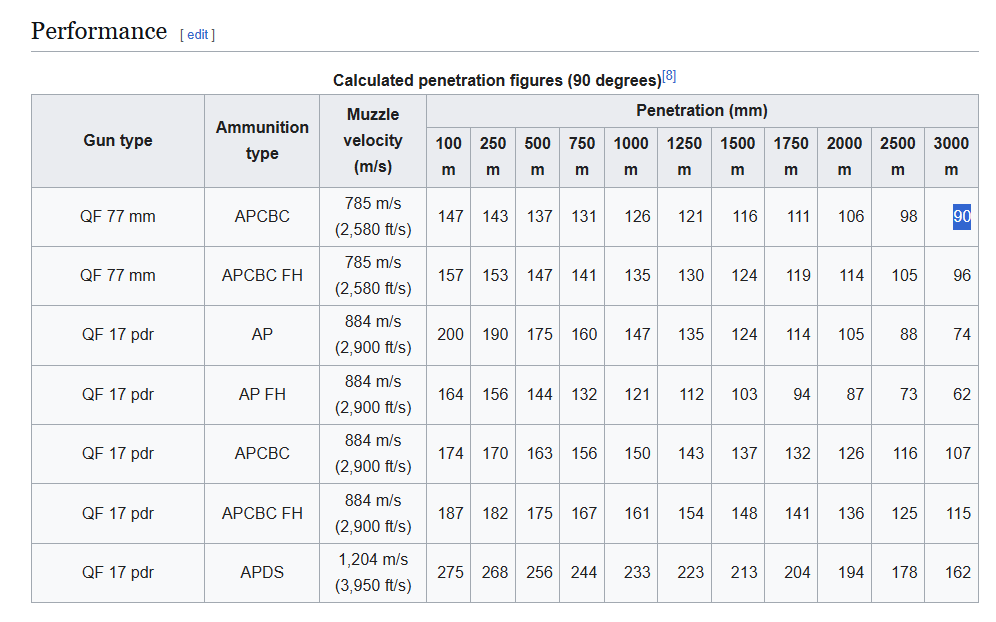The height and width of the screenshot is (622, 996).
Task: Click the Performance section heading
Action: [x=99, y=31]
